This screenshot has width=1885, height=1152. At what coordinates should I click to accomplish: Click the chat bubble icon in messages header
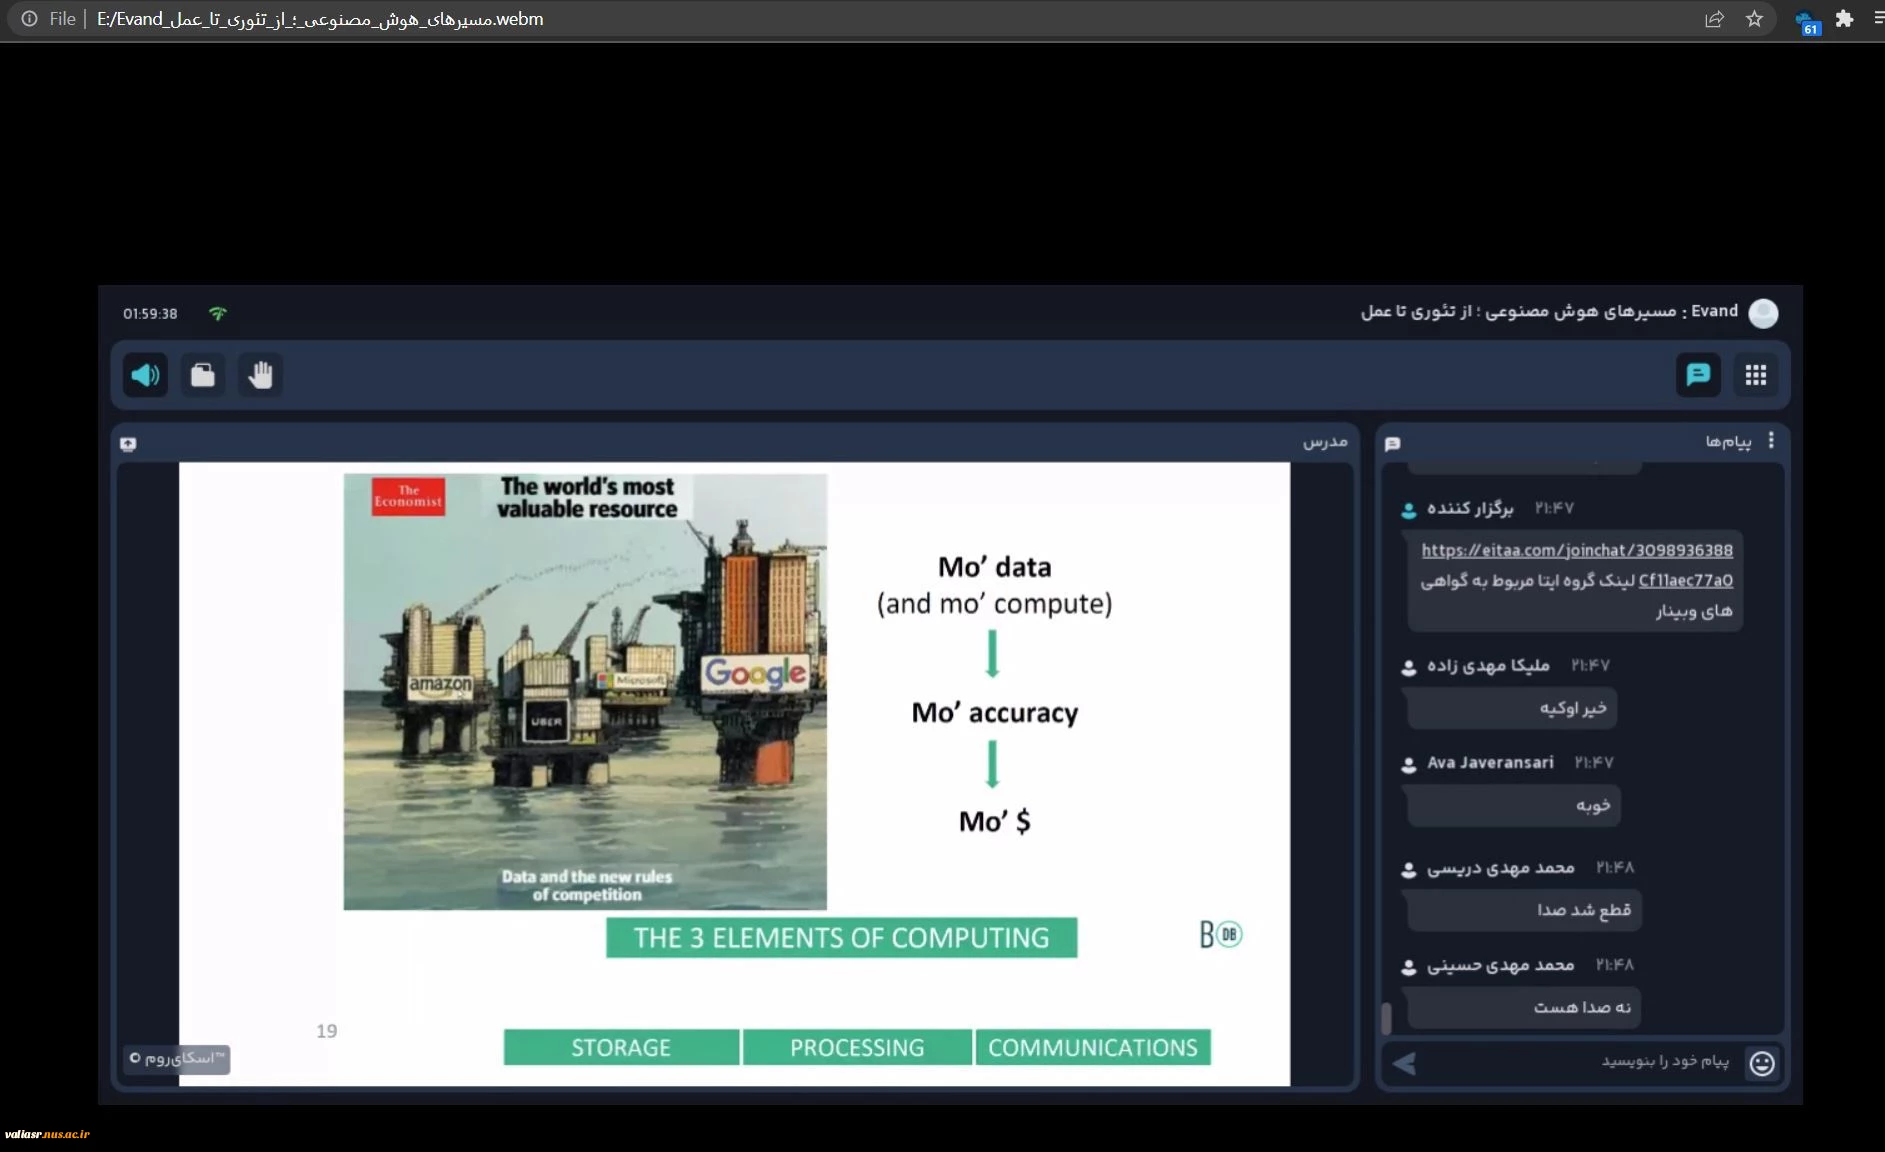point(1393,443)
